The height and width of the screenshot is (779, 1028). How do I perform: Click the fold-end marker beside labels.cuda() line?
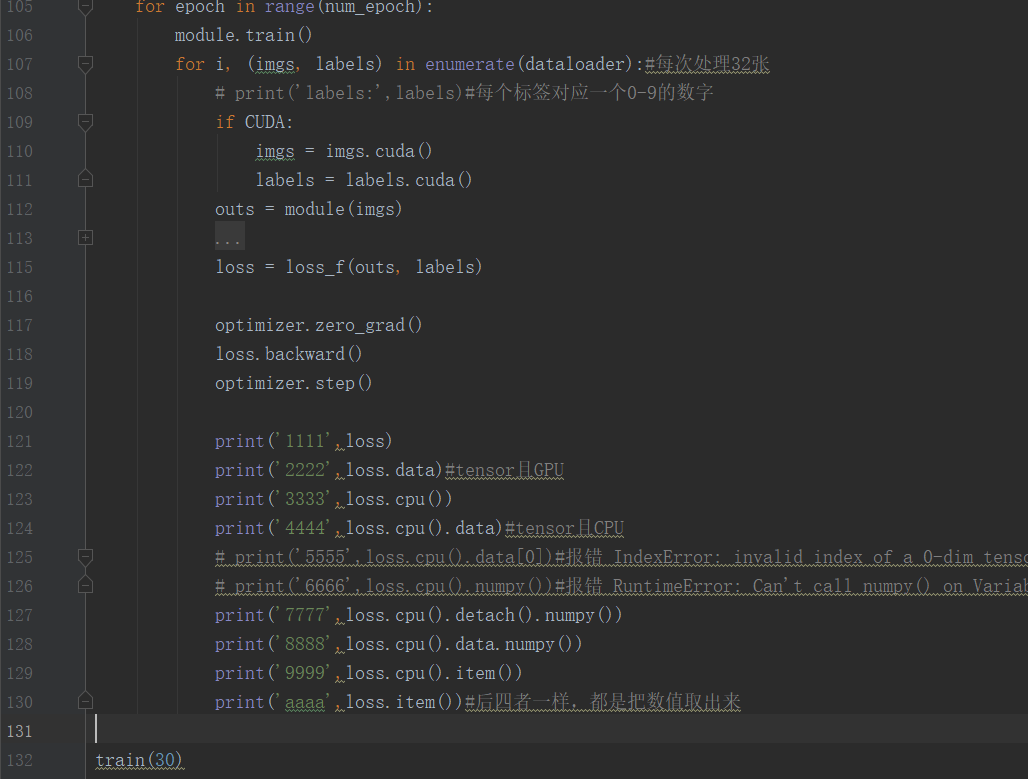pyautogui.click(x=85, y=178)
